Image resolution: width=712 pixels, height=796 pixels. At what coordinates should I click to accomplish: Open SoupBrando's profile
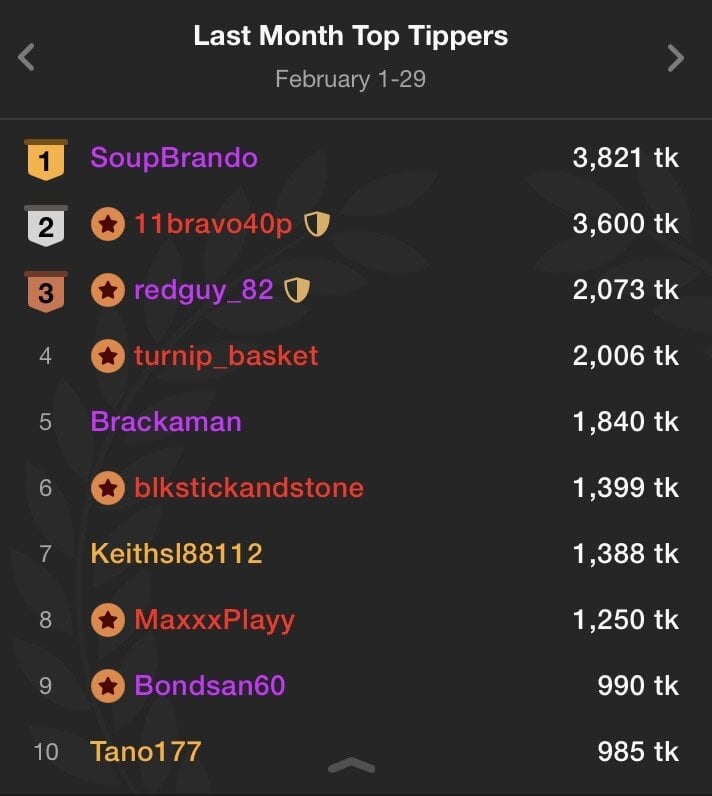[x=174, y=158]
